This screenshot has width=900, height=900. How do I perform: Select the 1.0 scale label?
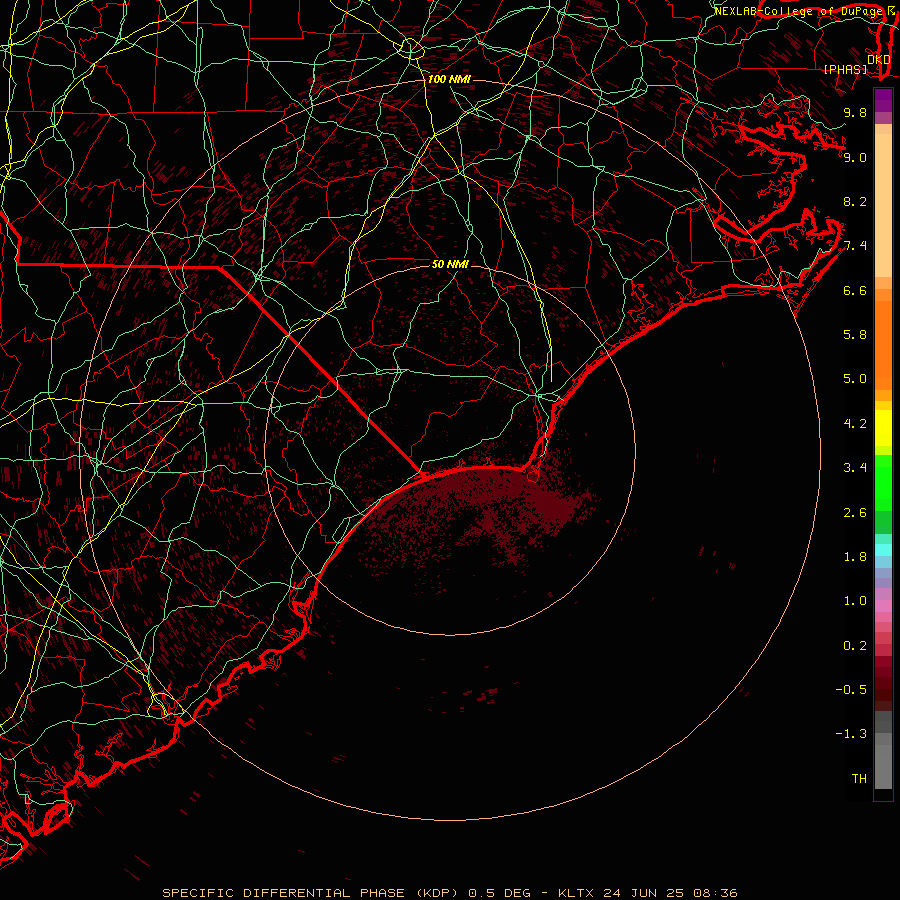coord(855,601)
